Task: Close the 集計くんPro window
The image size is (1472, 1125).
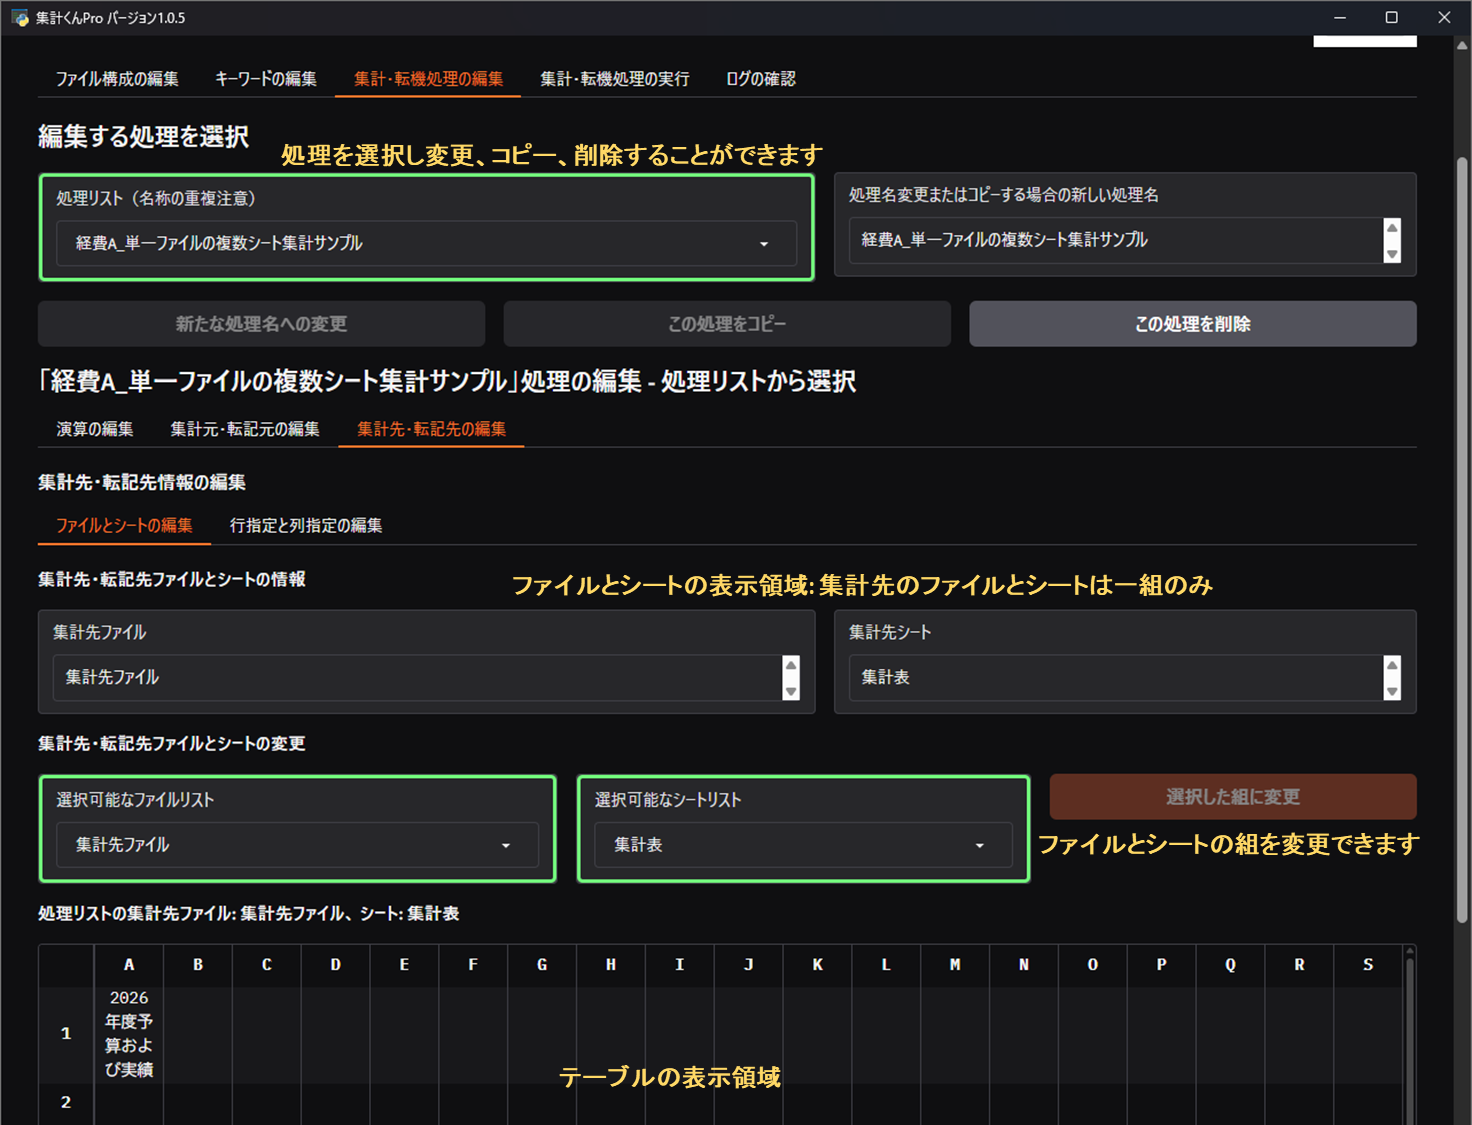Action: tap(1444, 18)
